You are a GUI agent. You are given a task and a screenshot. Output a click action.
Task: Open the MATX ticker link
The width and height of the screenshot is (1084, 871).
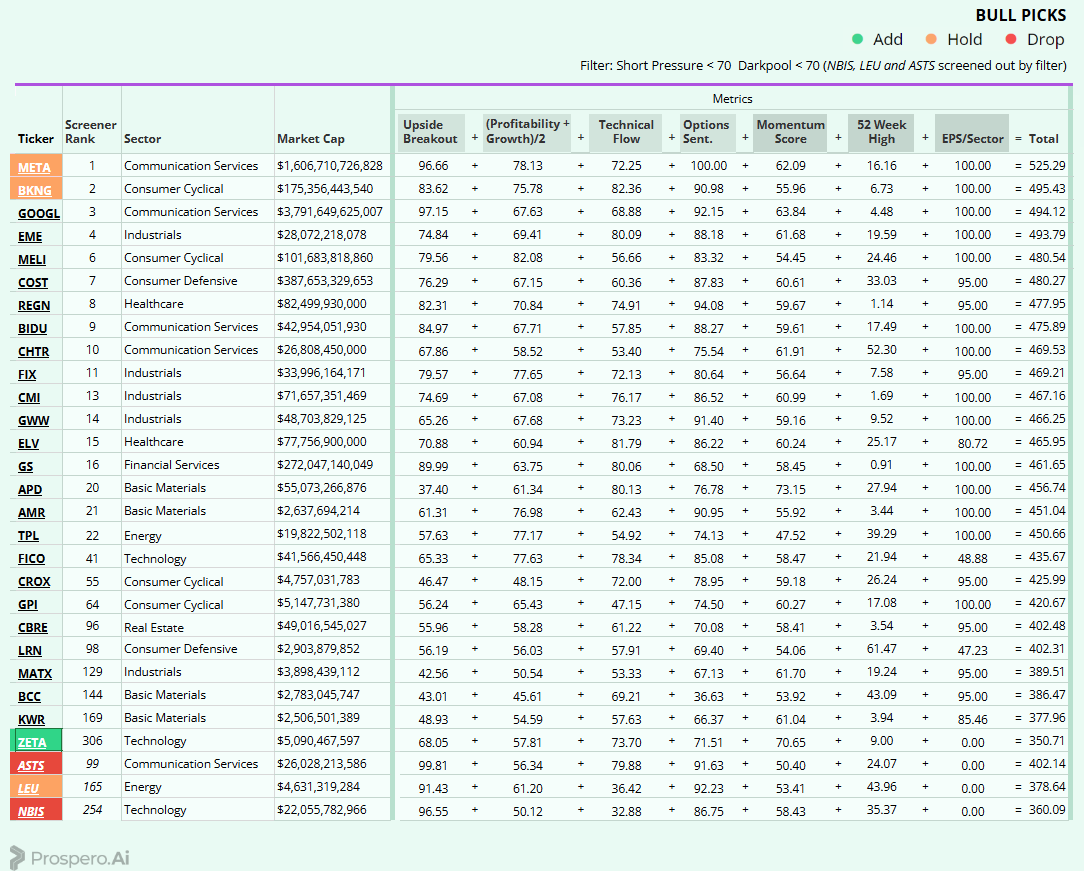pos(35,673)
